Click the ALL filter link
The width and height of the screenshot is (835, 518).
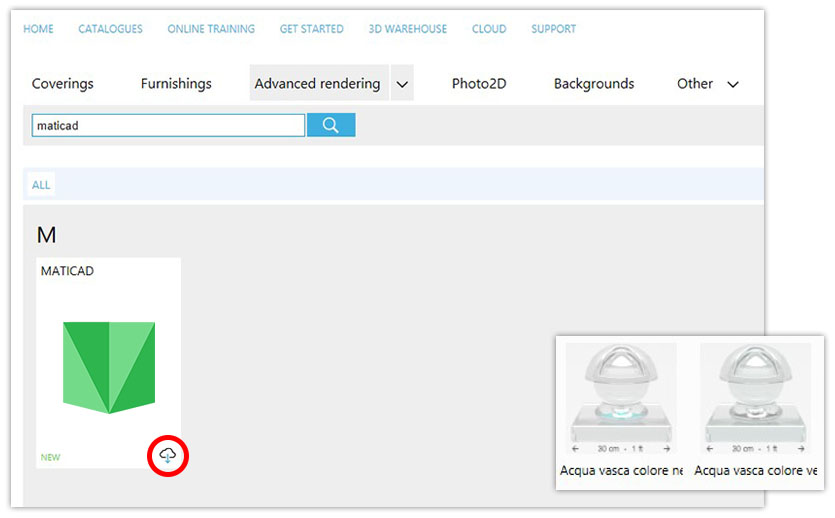point(41,185)
